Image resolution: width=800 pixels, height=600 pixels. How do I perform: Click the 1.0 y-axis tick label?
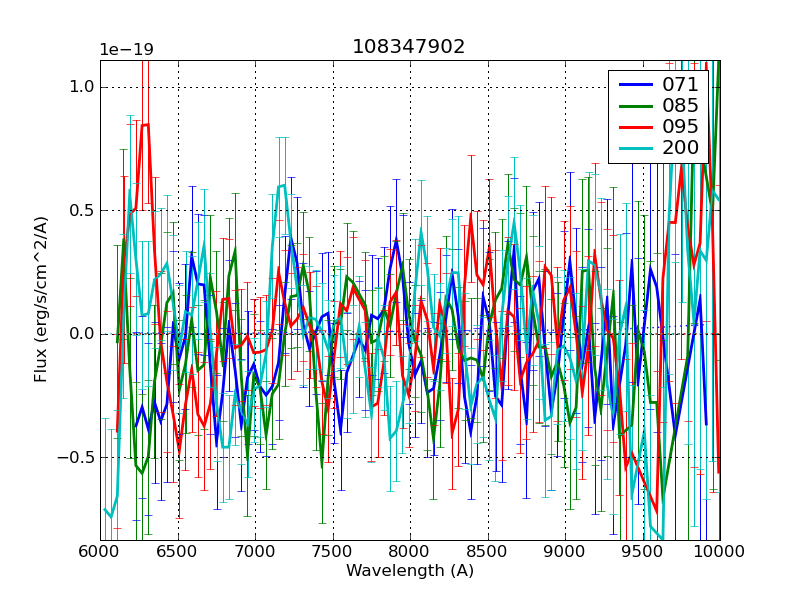pos(81,87)
